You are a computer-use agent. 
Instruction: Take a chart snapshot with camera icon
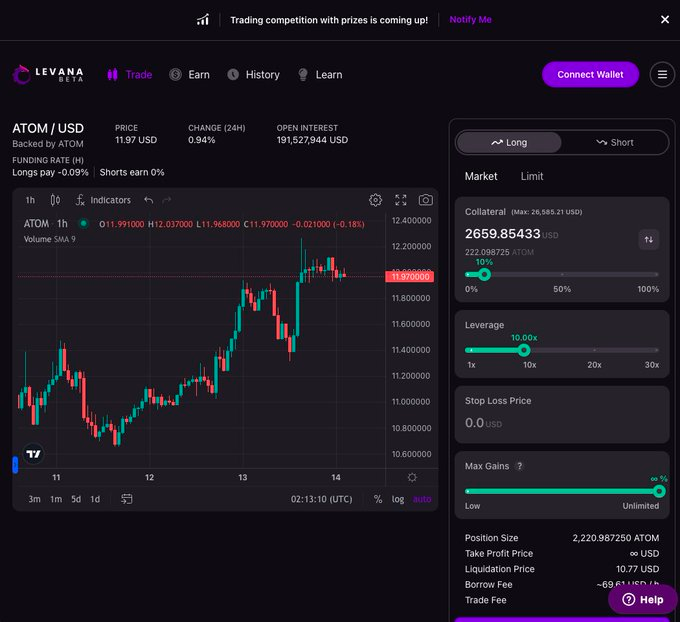[425, 200]
